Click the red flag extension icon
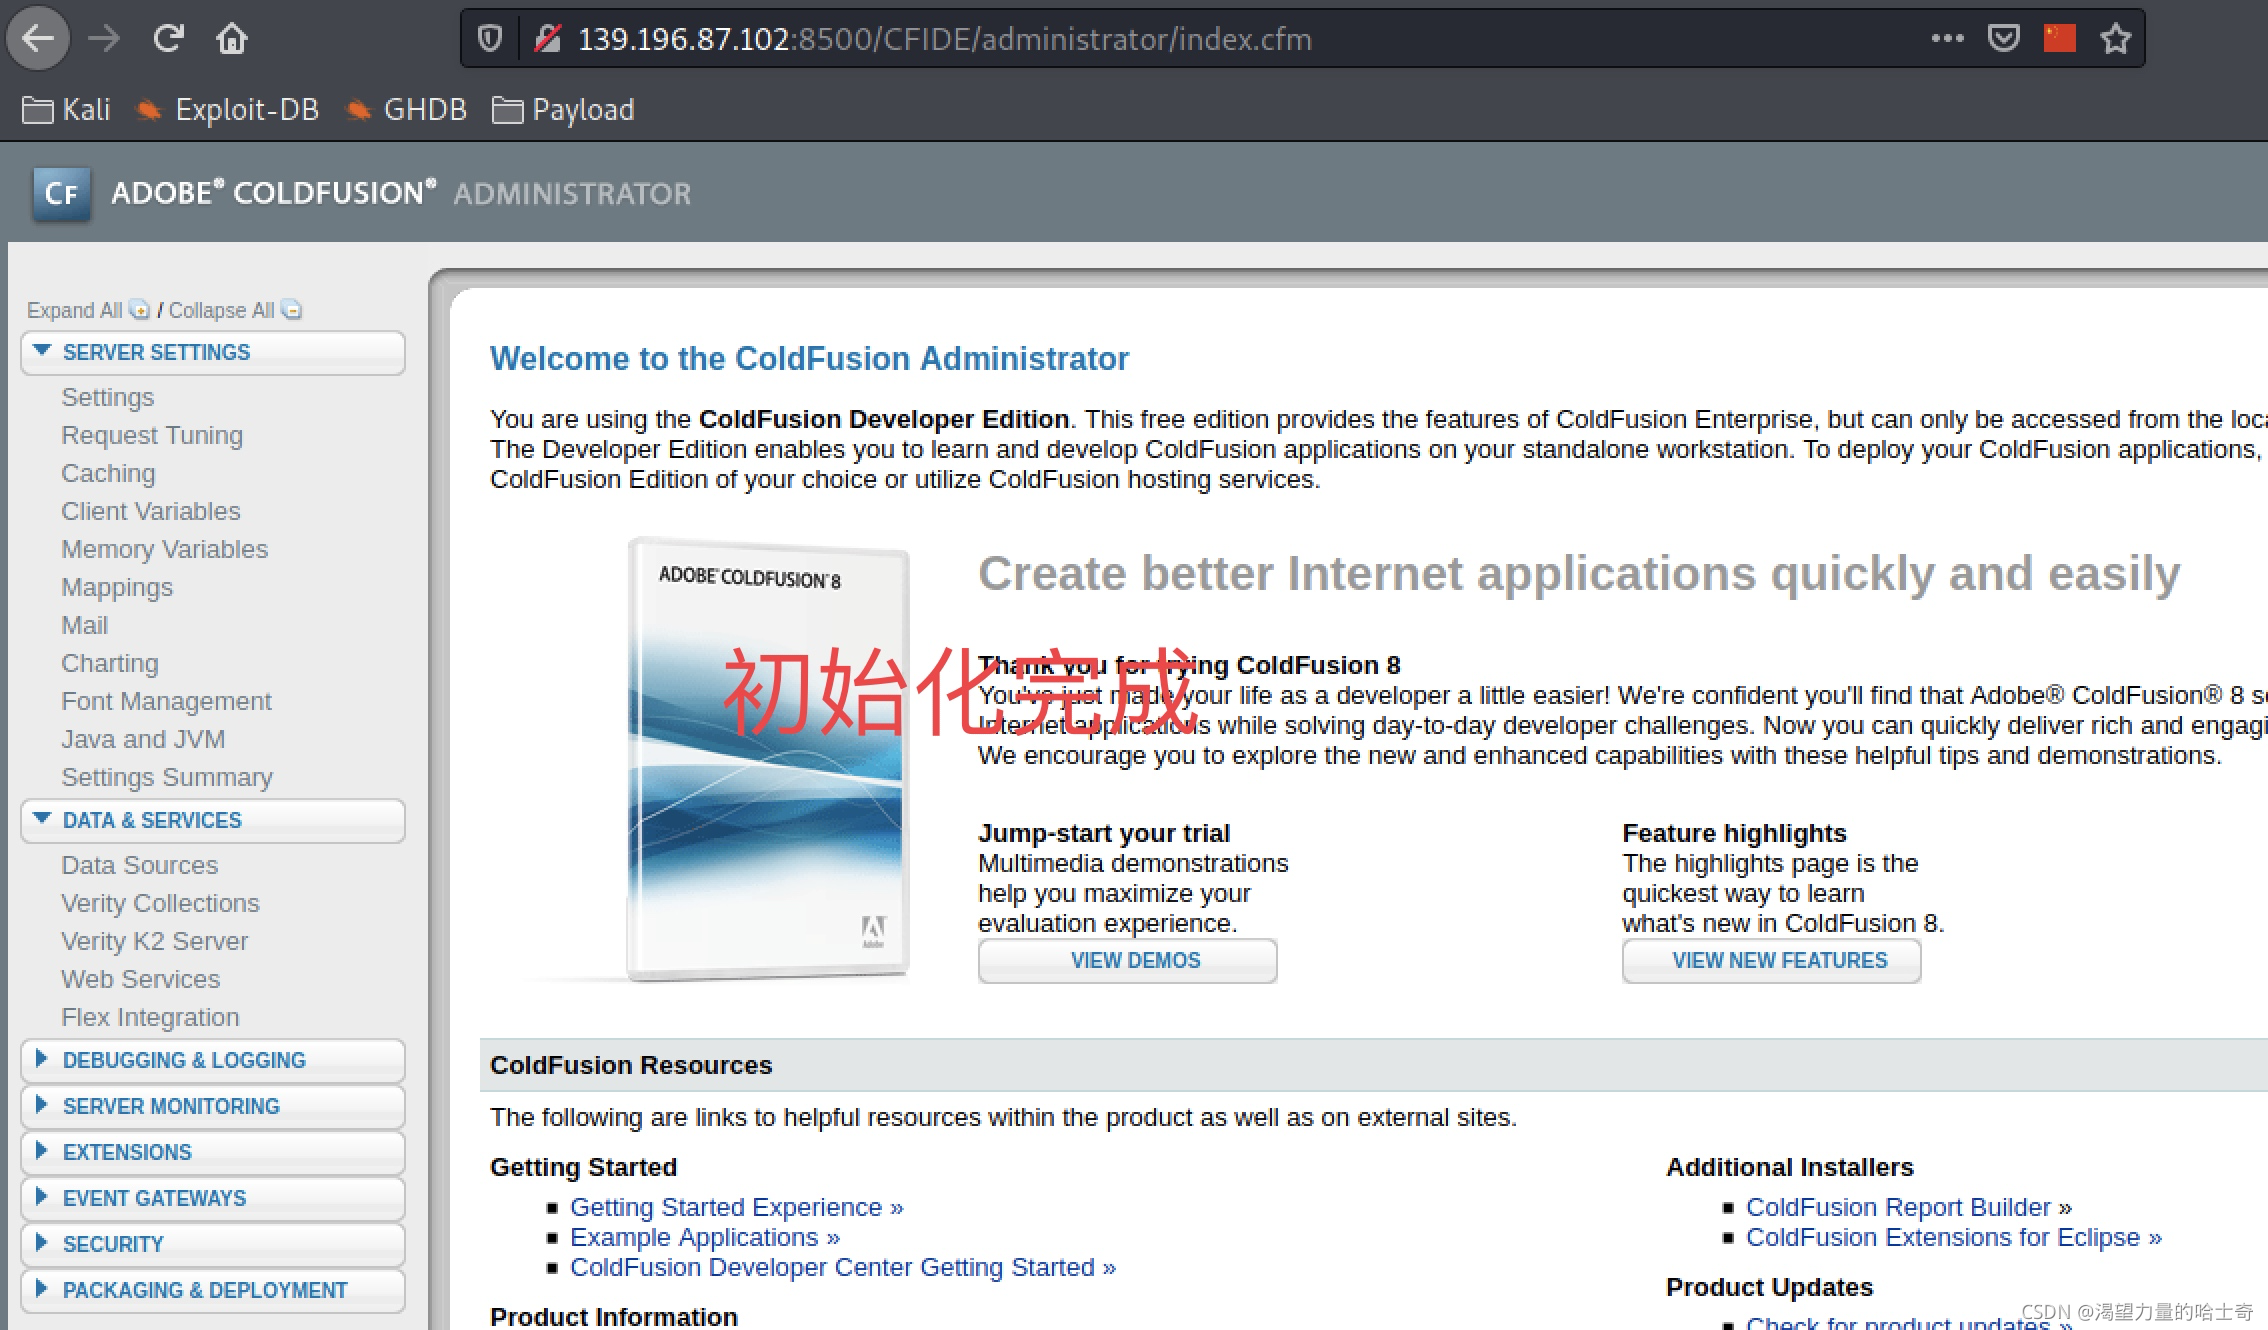The image size is (2268, 1330). [x=2060, y=39]
